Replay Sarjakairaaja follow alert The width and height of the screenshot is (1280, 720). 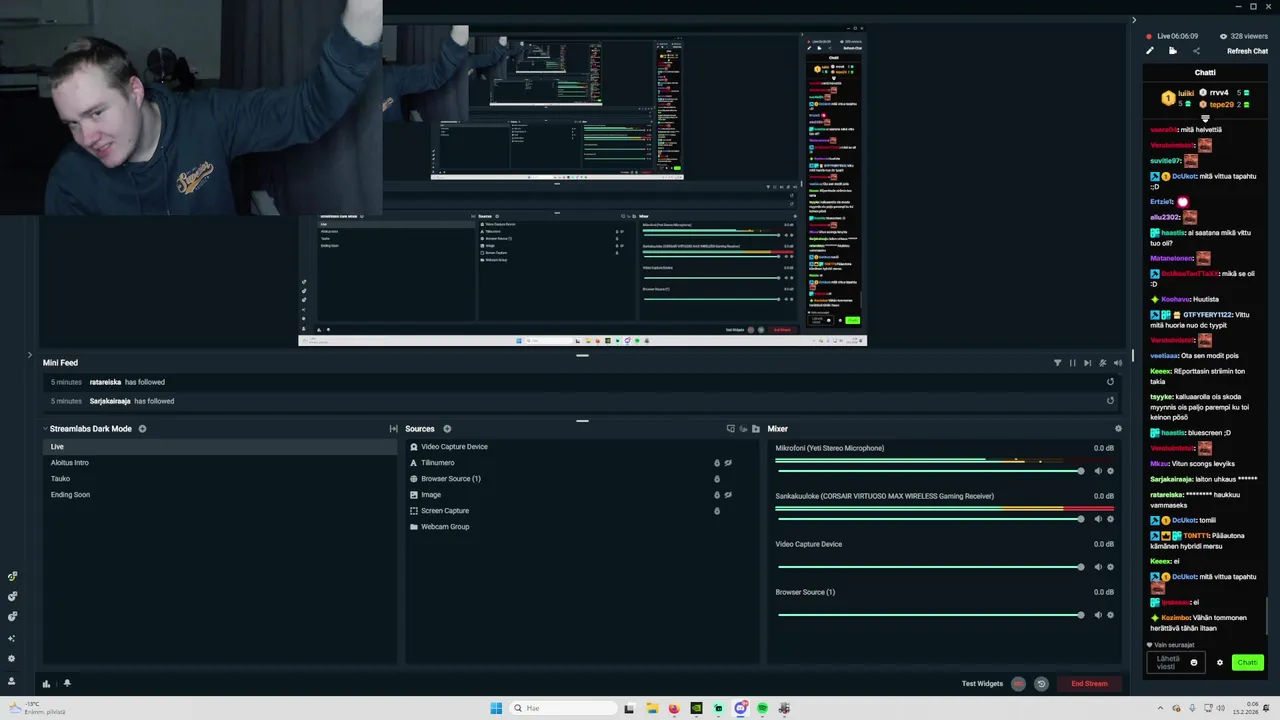[1110, 401]
